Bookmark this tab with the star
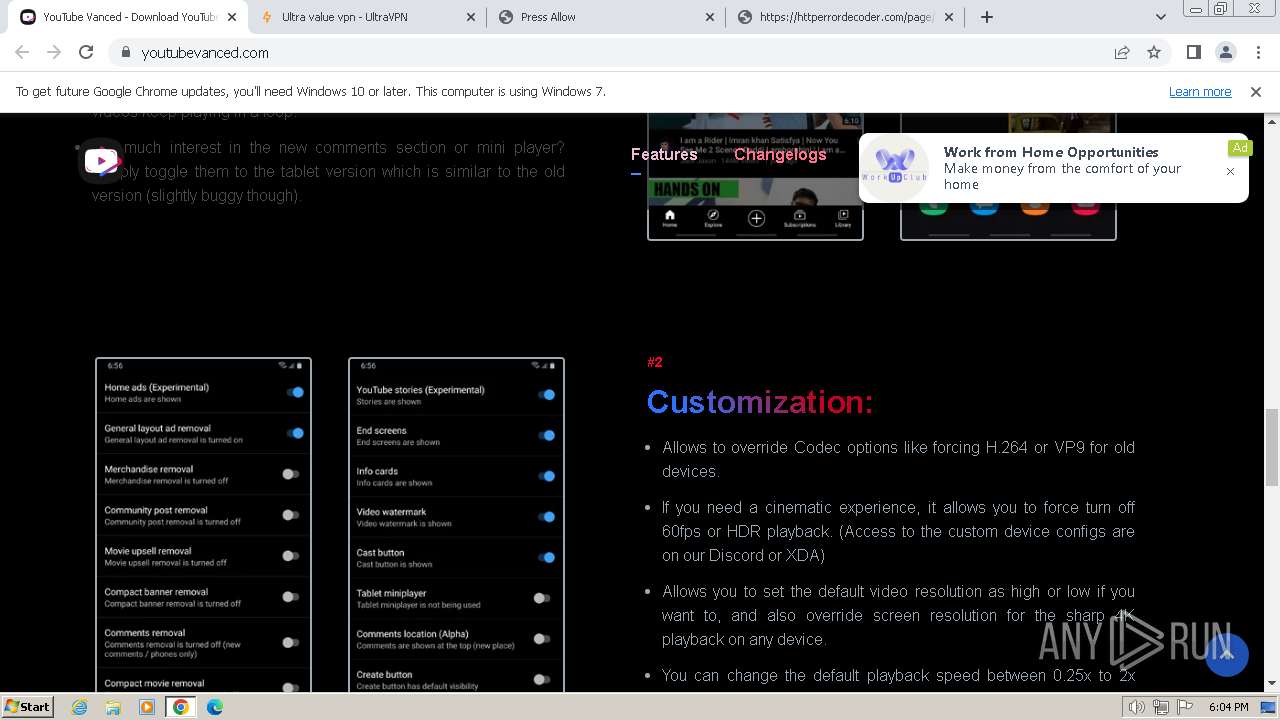The height and width of the screenshot is (720, 1280). pos(1154,52)
